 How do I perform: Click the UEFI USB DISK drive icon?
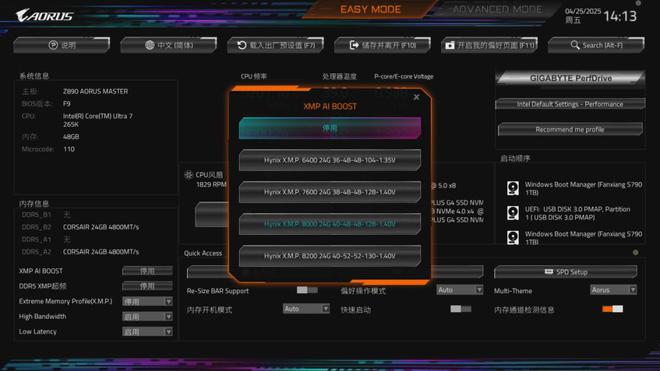(513, 213)
